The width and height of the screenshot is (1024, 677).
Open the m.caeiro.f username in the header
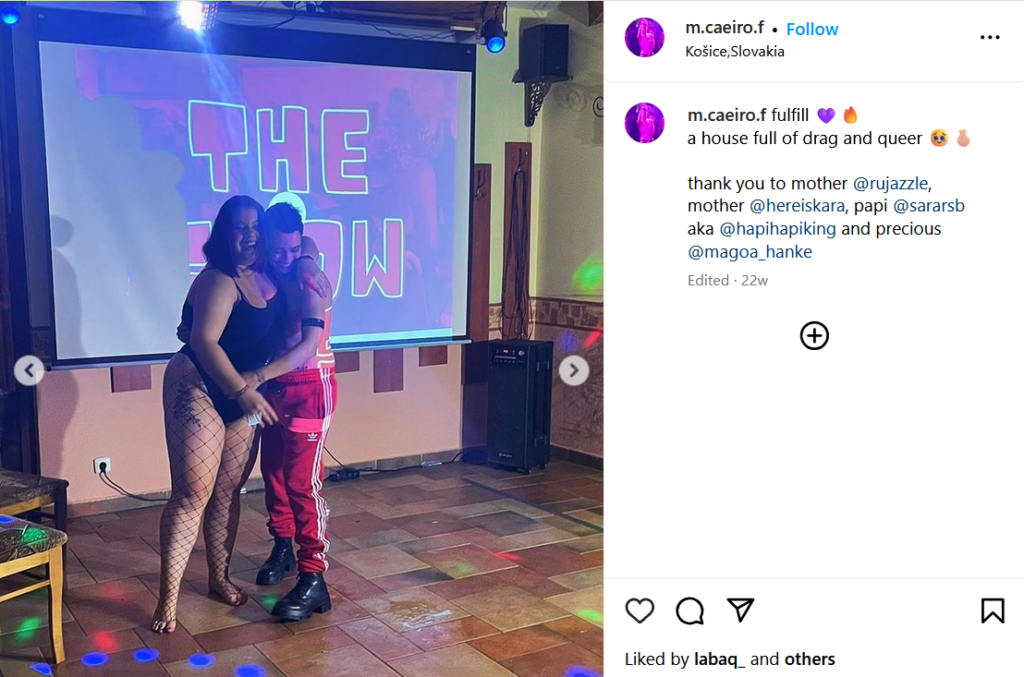[x=724, y=28]
